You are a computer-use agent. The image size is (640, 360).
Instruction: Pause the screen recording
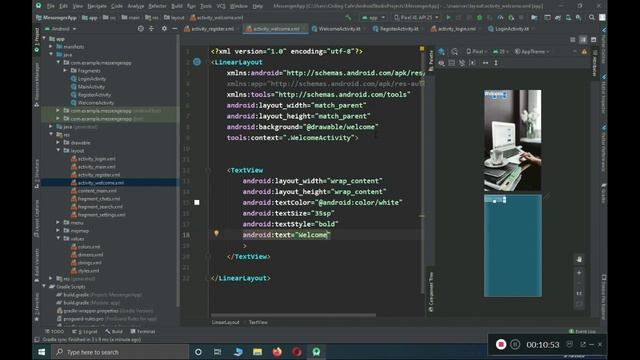click(x=515, y=344)
